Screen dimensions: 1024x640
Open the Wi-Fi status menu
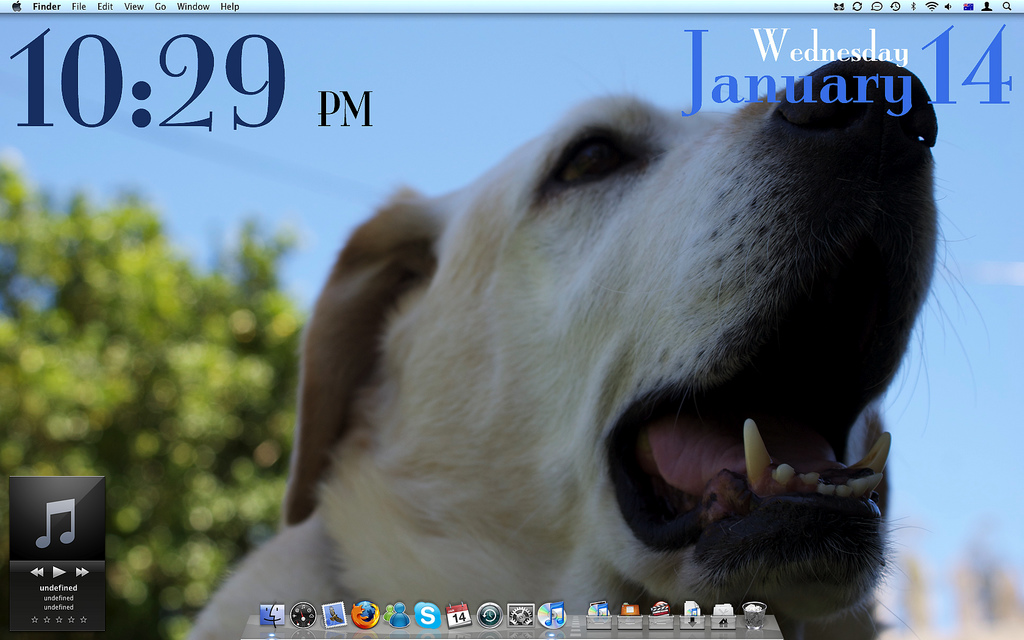point(932,7)
